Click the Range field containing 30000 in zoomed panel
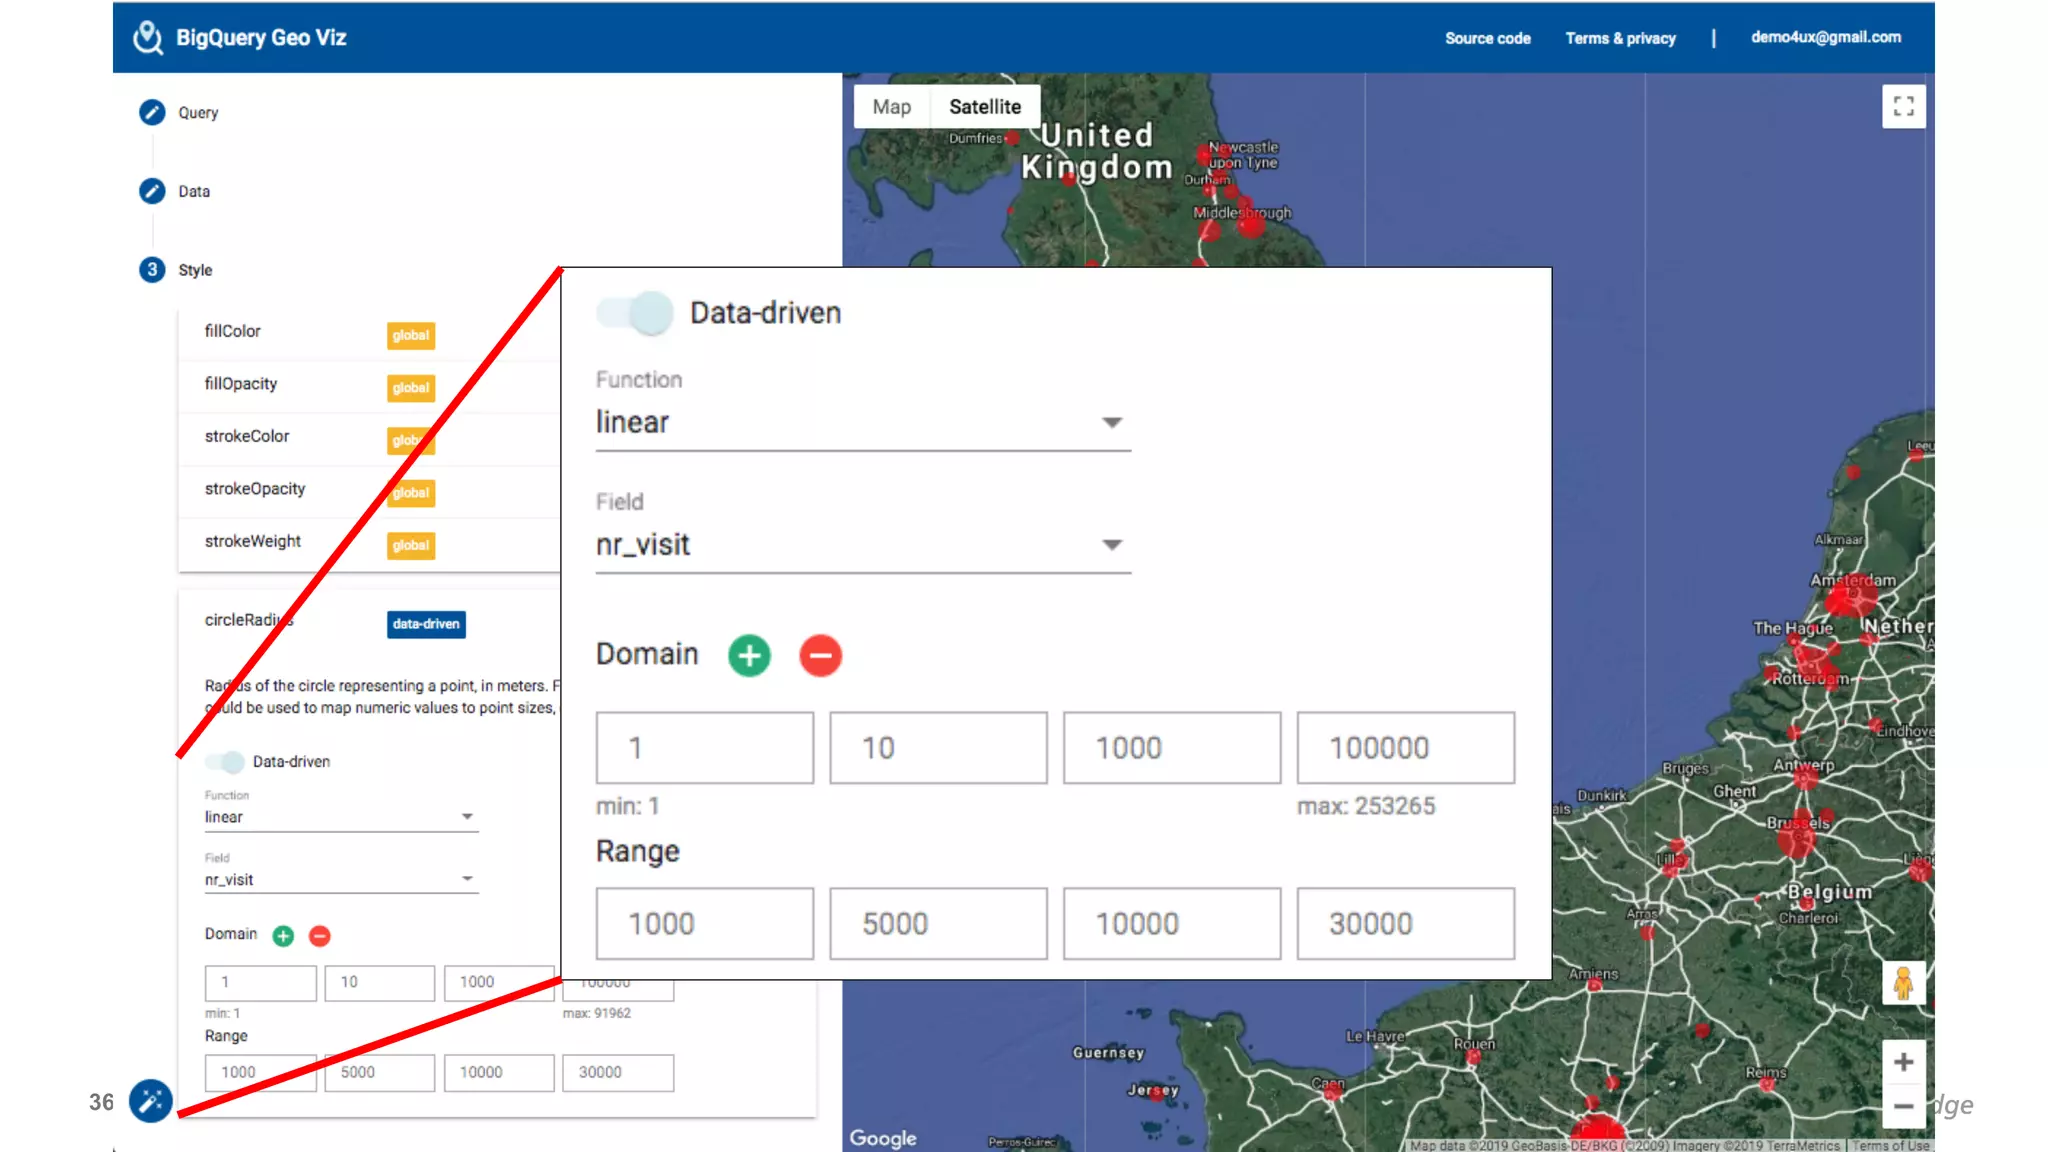This screenshot has height=1152, width=2048. [x=1405, y=924]
